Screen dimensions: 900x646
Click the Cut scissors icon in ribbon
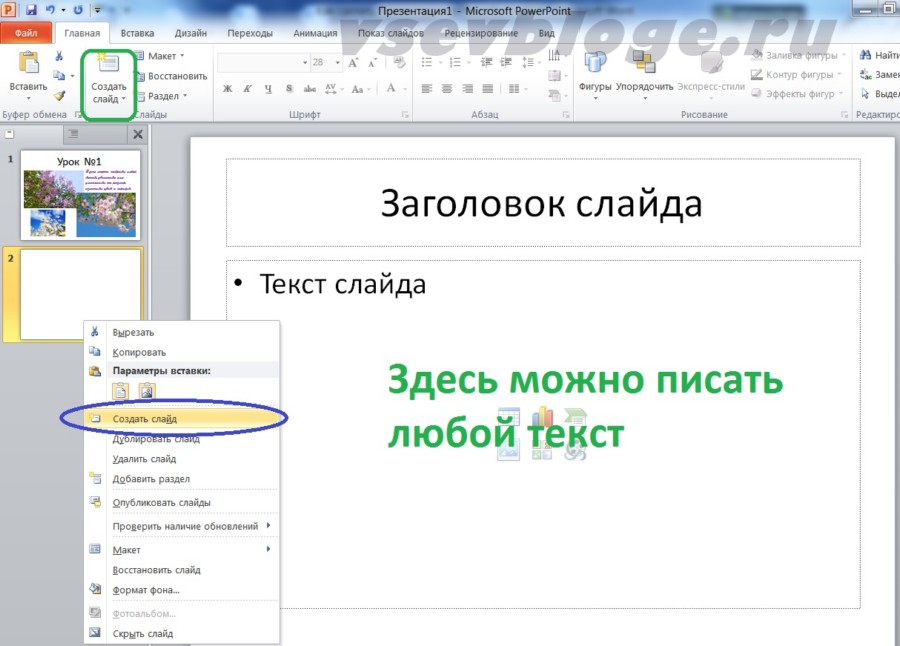coord(59,56)
